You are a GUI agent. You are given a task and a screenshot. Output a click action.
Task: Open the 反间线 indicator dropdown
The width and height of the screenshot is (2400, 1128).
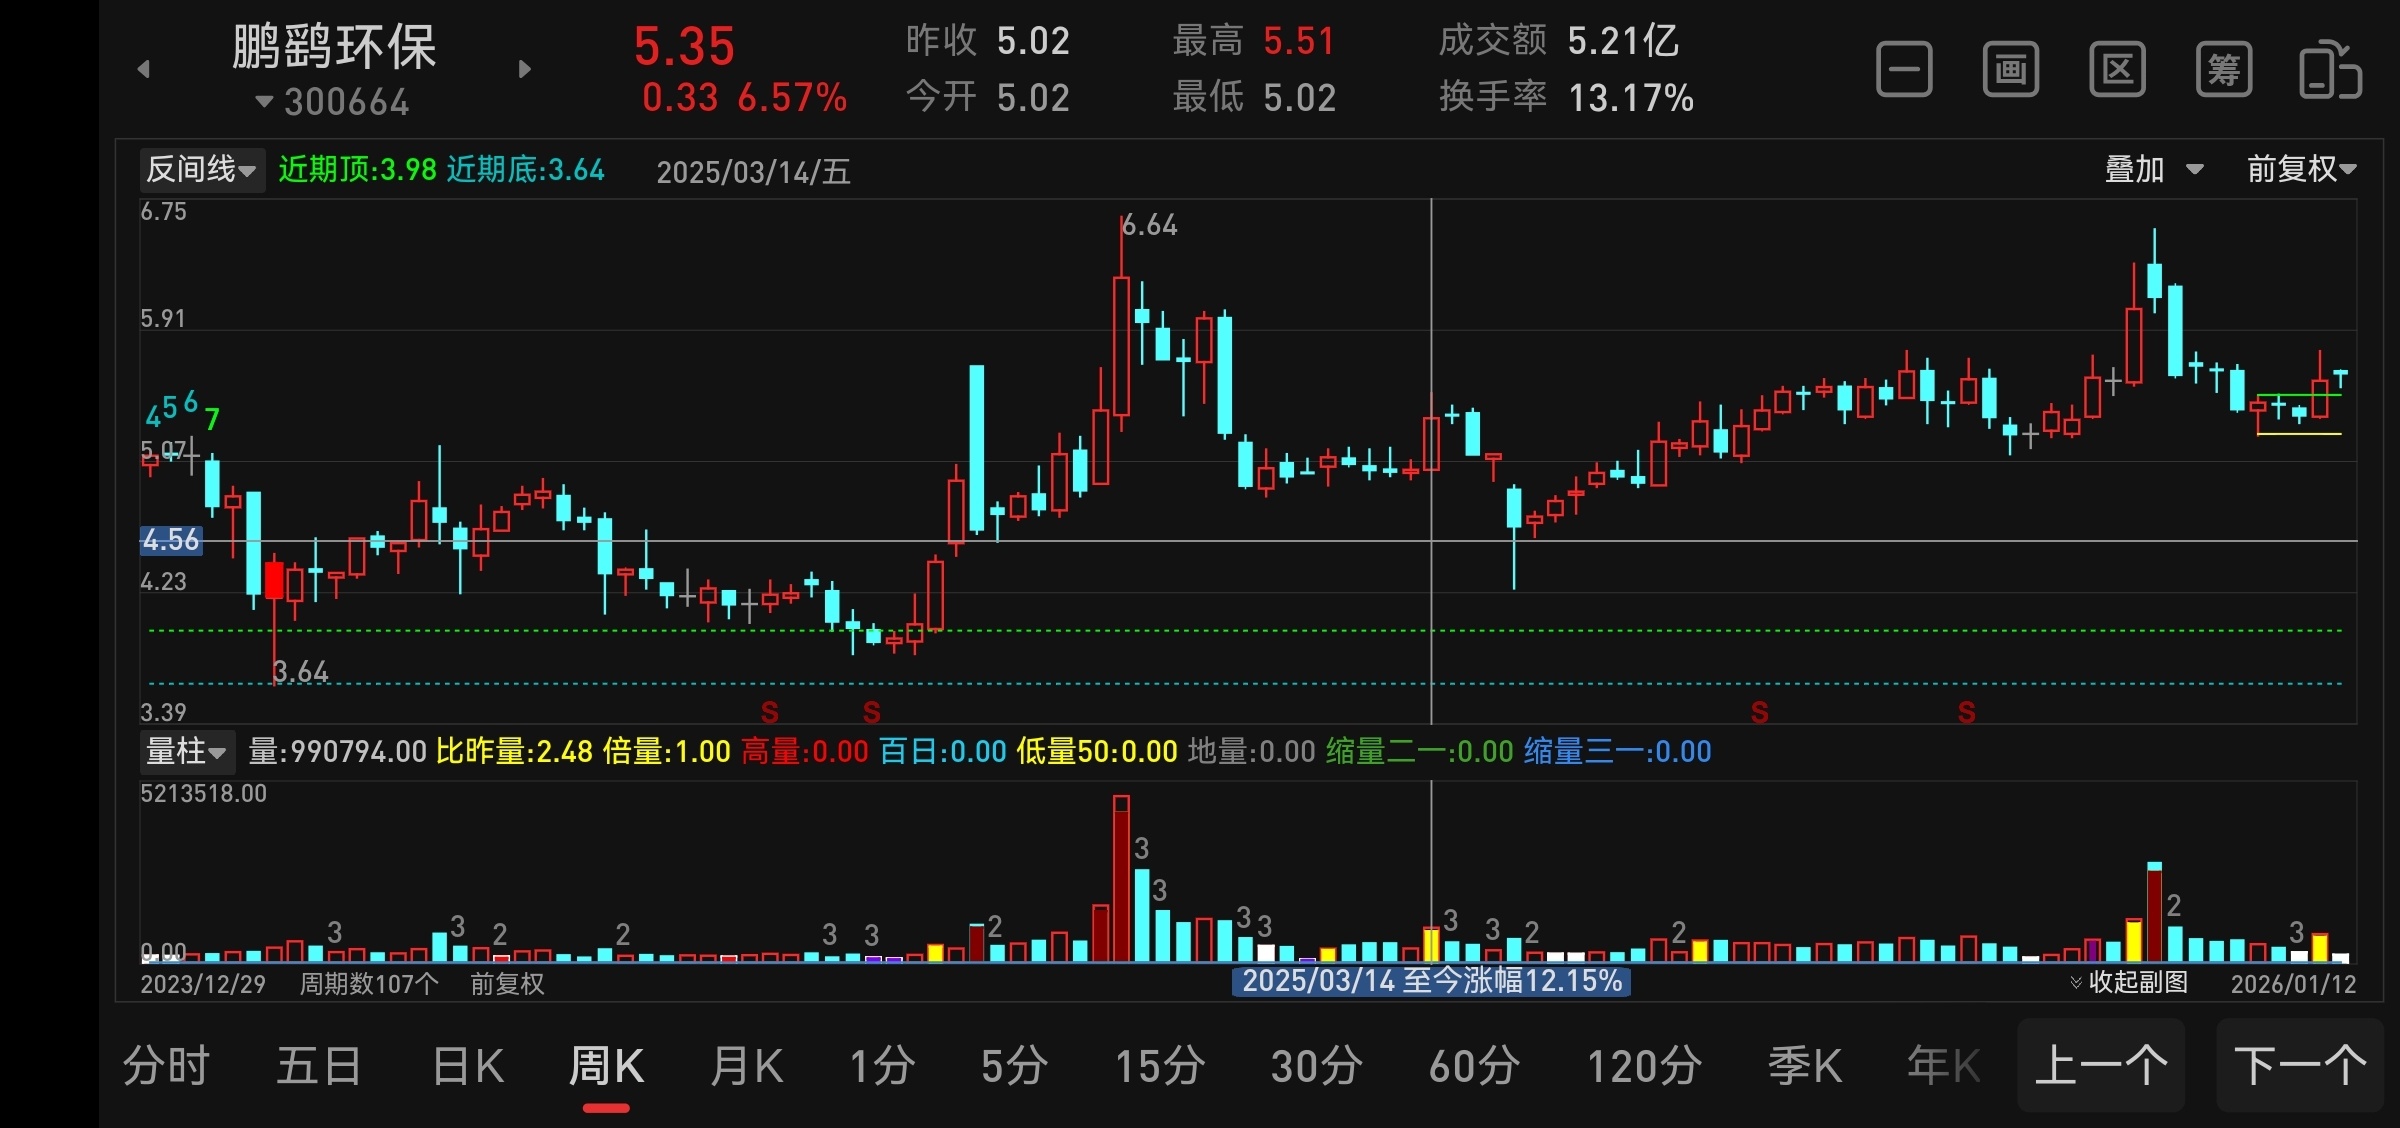[x=201, y=169]
